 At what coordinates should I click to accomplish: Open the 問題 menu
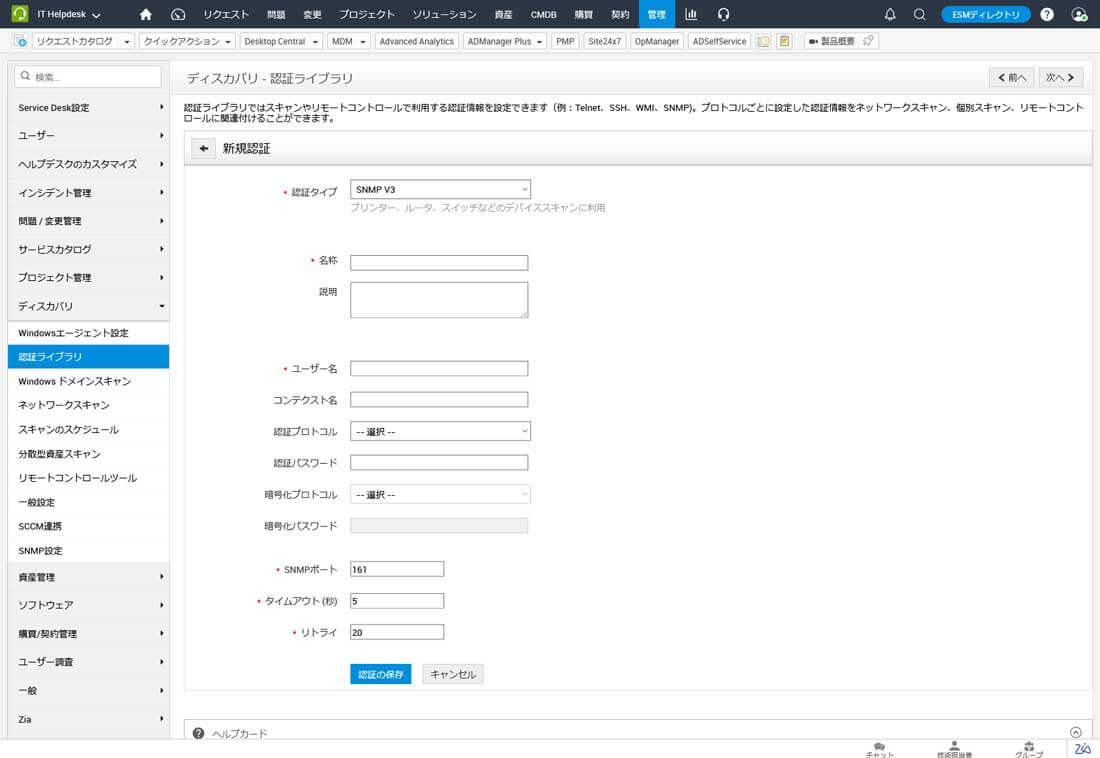click(x=276, y=14)
